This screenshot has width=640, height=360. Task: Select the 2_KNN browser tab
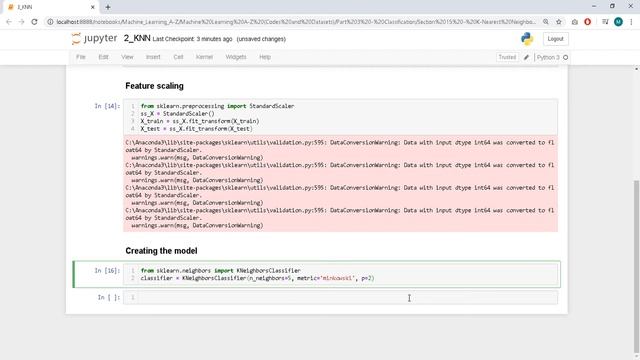pos(49,7)
